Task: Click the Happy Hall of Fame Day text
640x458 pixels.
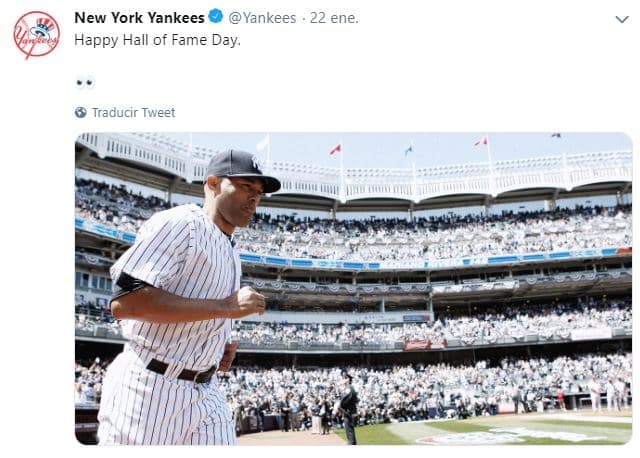Action: (157, 40)
